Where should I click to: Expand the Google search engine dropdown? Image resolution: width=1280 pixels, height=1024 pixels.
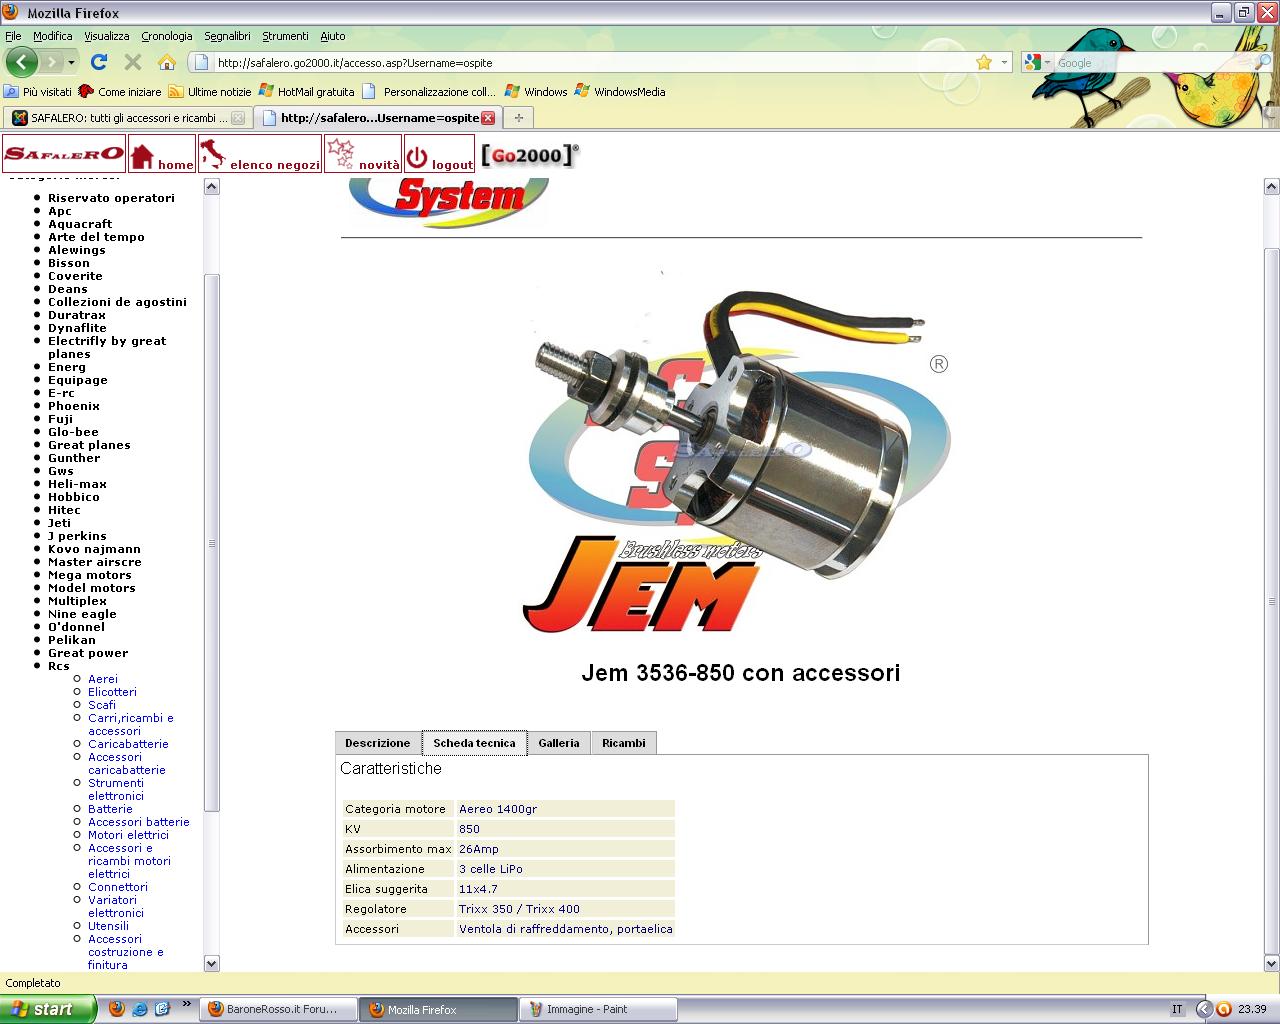(x=1038, y=62)
